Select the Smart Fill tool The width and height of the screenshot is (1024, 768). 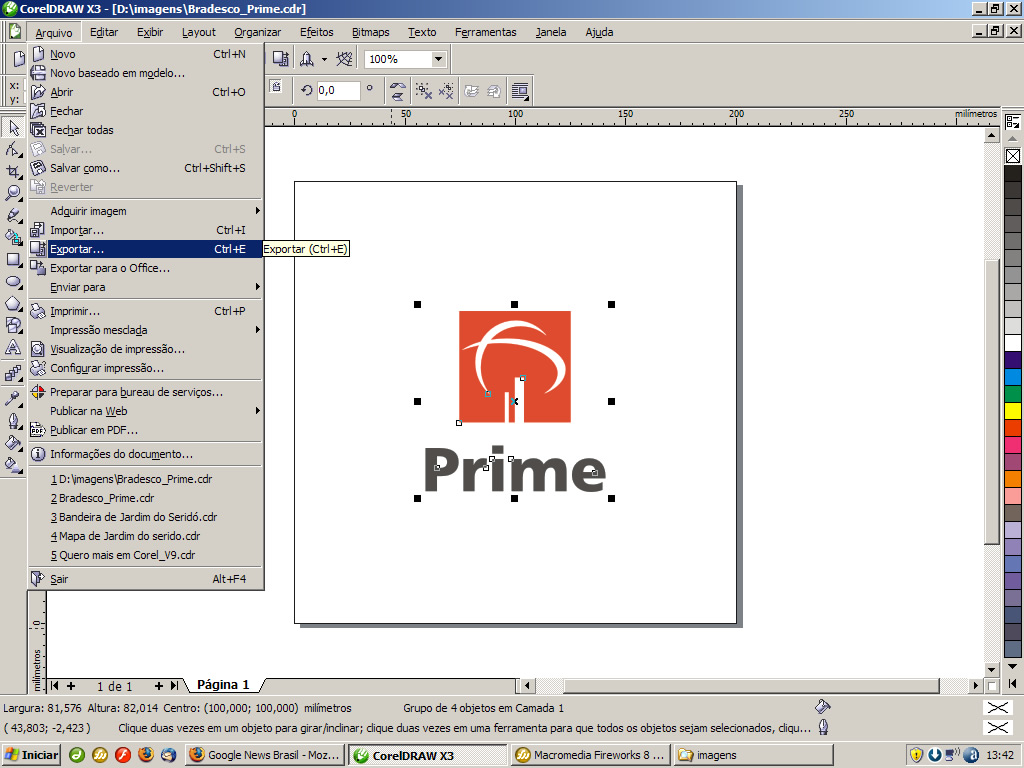pos(13,237)
